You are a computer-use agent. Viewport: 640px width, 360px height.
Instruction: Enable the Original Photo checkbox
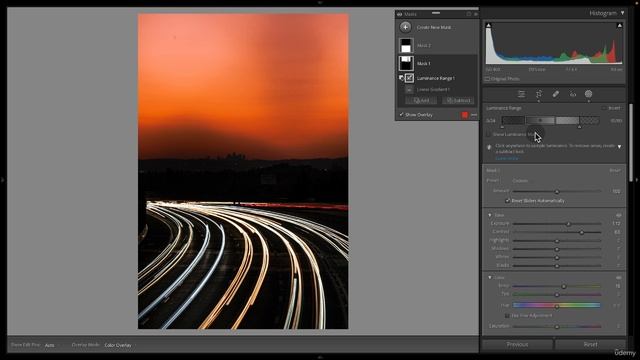[487, 79]
